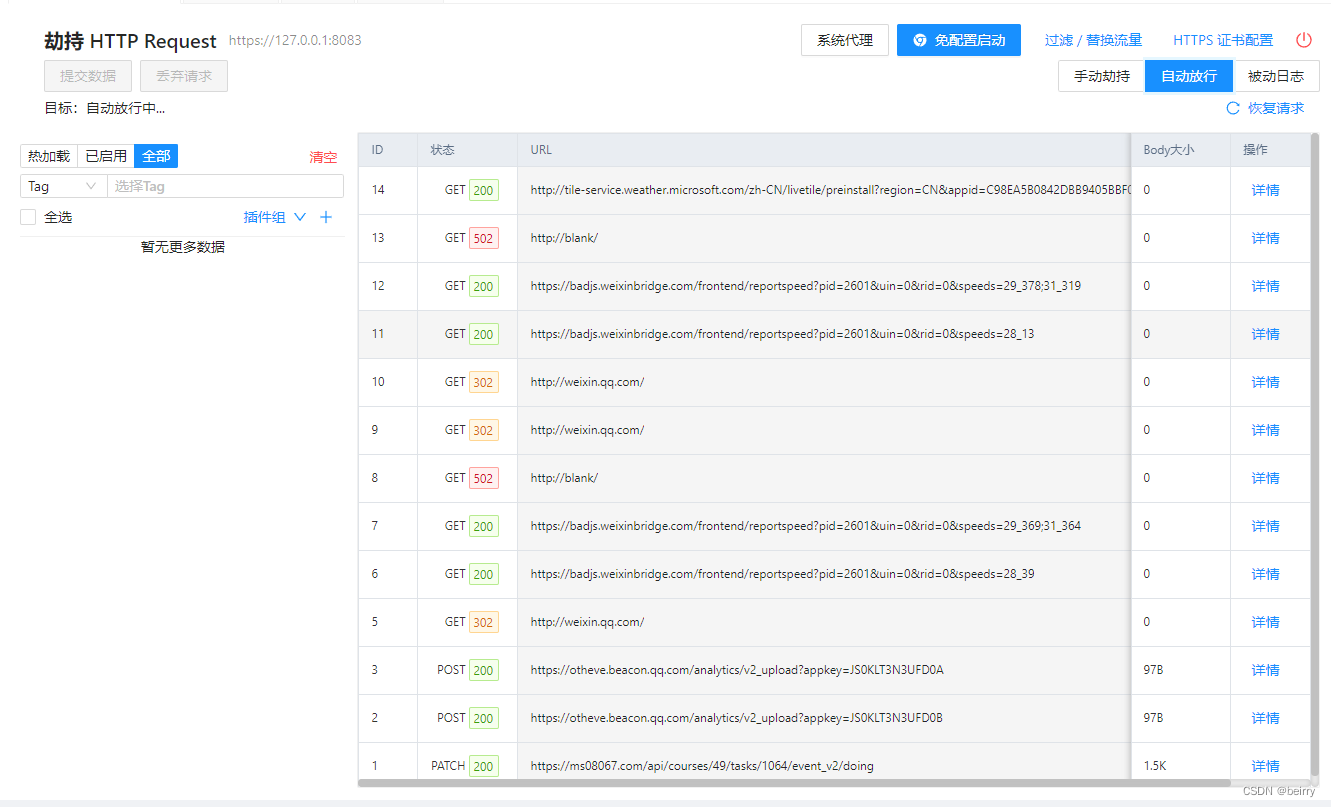Click the weixin.qq.com URL in row 9
The image size is (1331, 807).
pos(587,430)
